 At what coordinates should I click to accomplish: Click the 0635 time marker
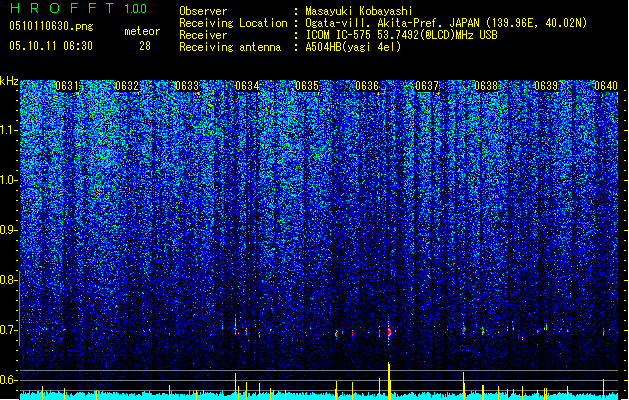(x=307, y=86)
